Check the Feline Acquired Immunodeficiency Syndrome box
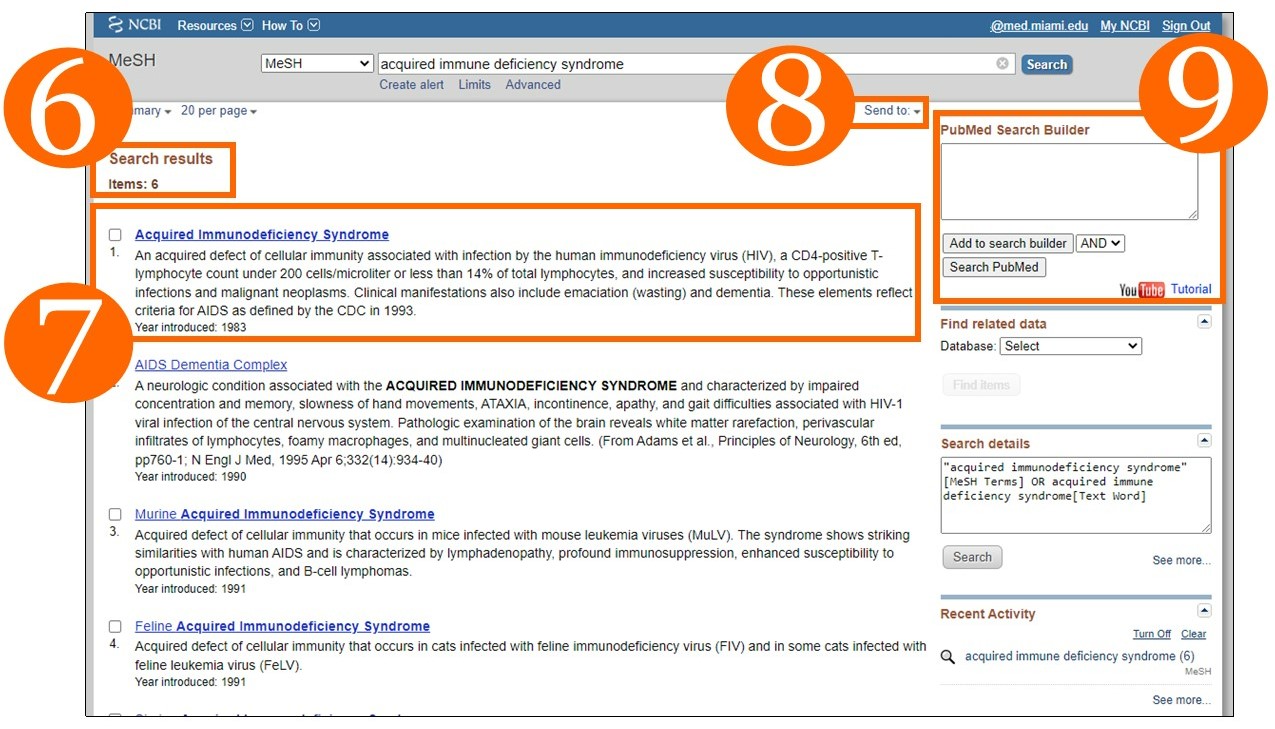This screenshot has width=1275, height=729. tap(115, 625)
